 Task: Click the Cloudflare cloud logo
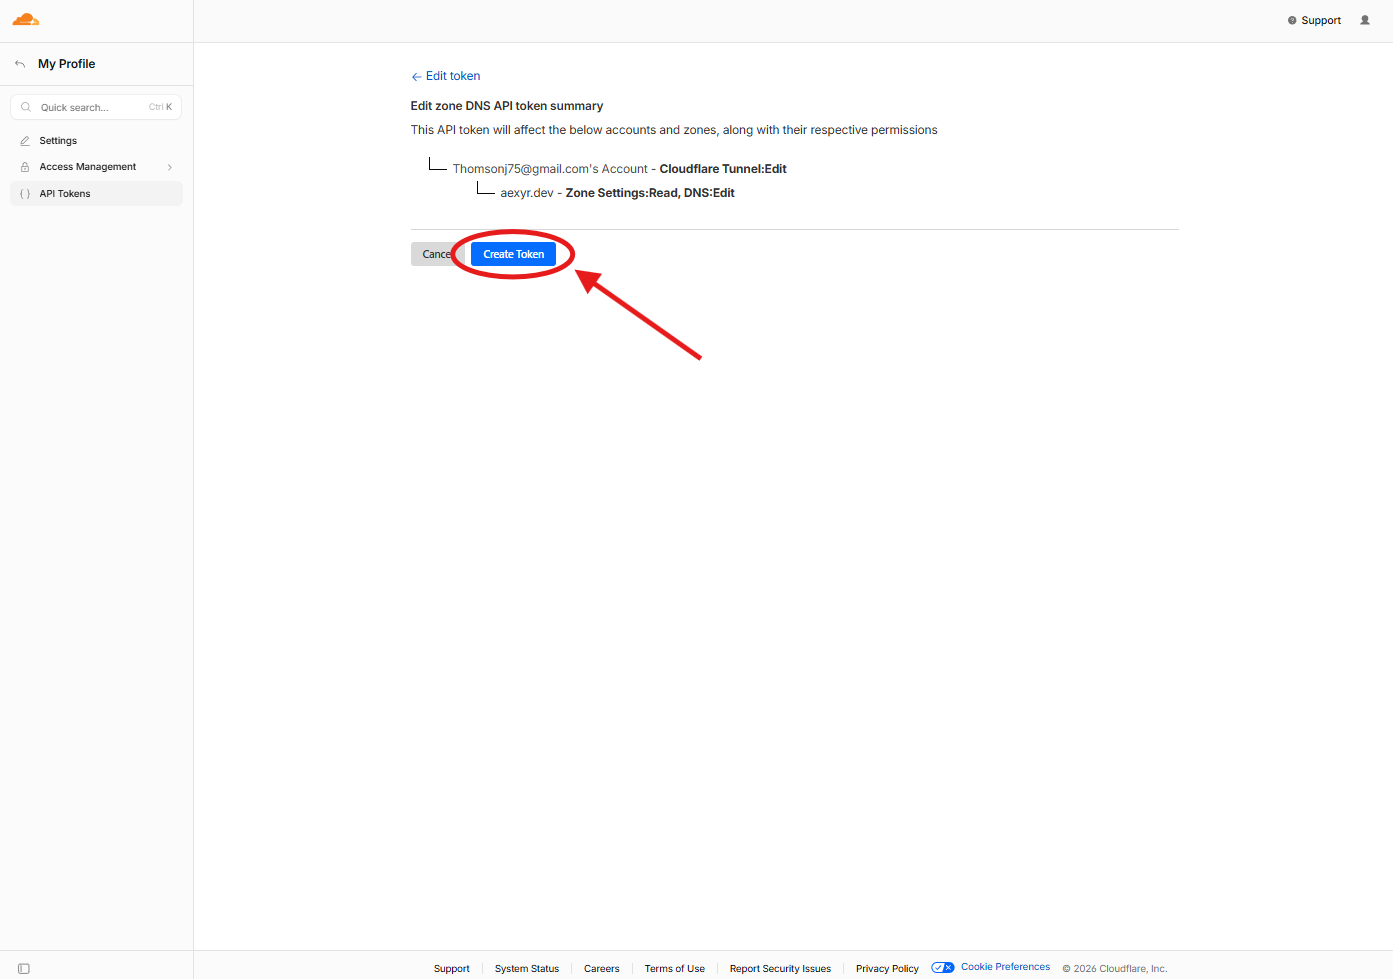point(26,20)
